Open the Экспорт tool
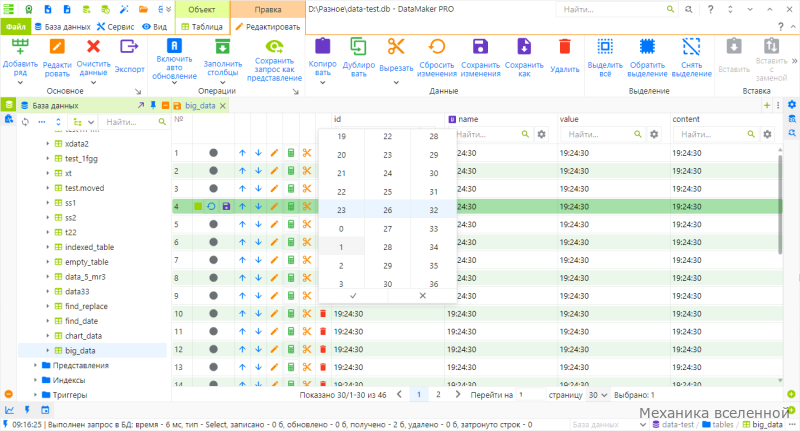The image size is (800, 431). [129, 47]
